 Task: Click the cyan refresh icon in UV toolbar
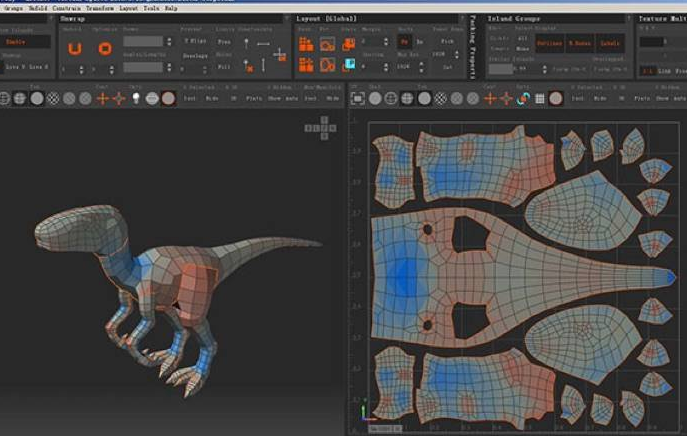coord(521,99)
